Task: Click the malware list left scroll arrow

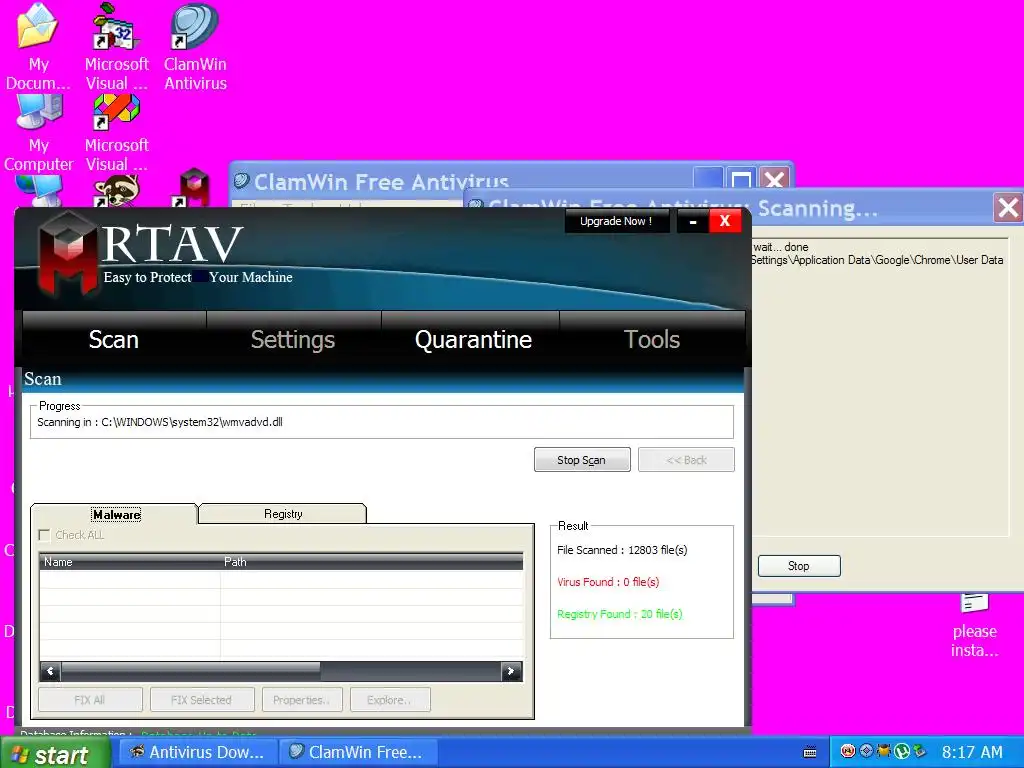Action: tap(50, 671)
